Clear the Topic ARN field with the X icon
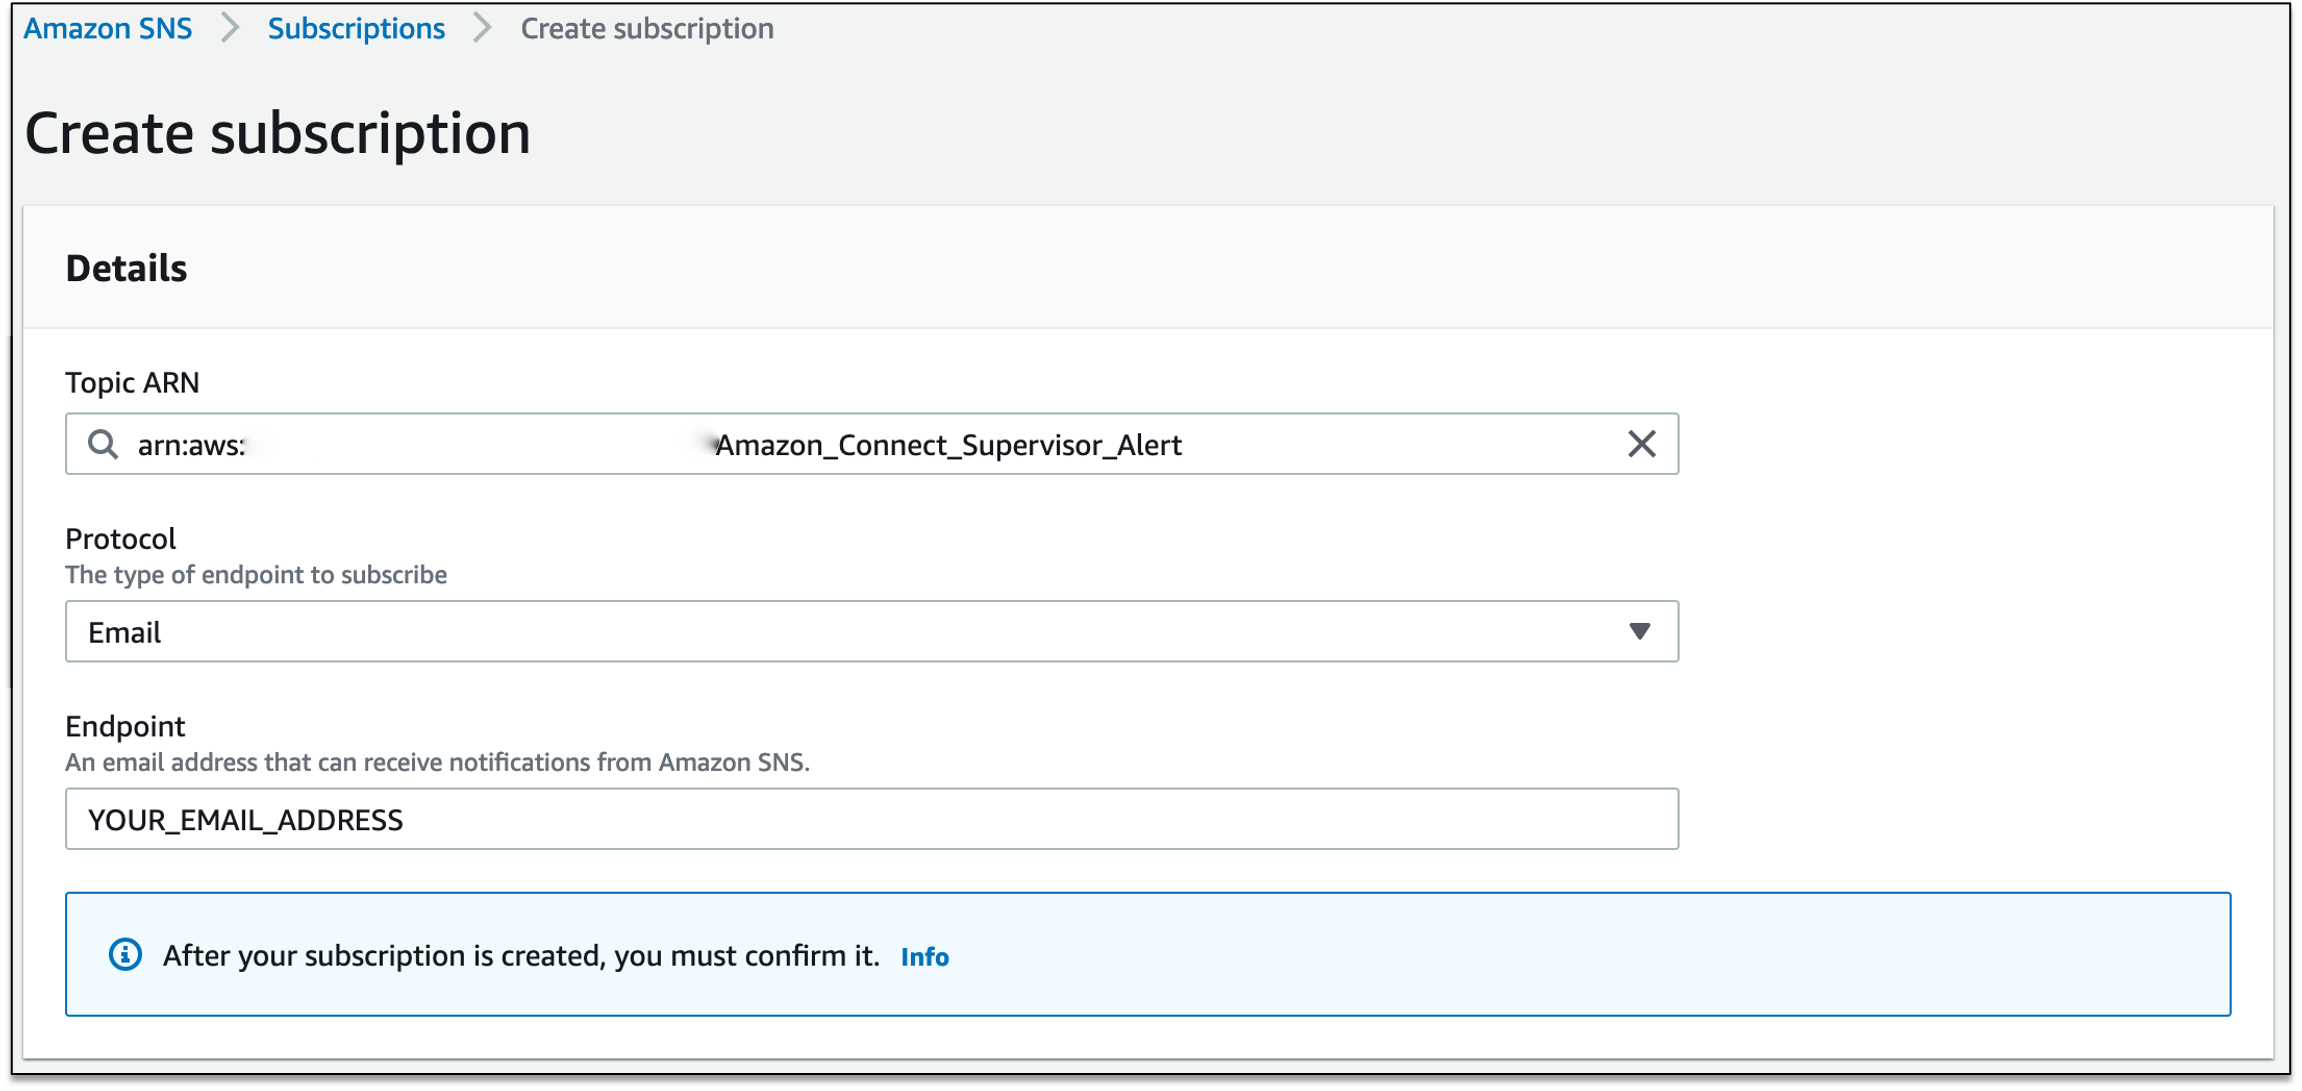This screenshot has height=1091, width=2302. pos(1641,444)
